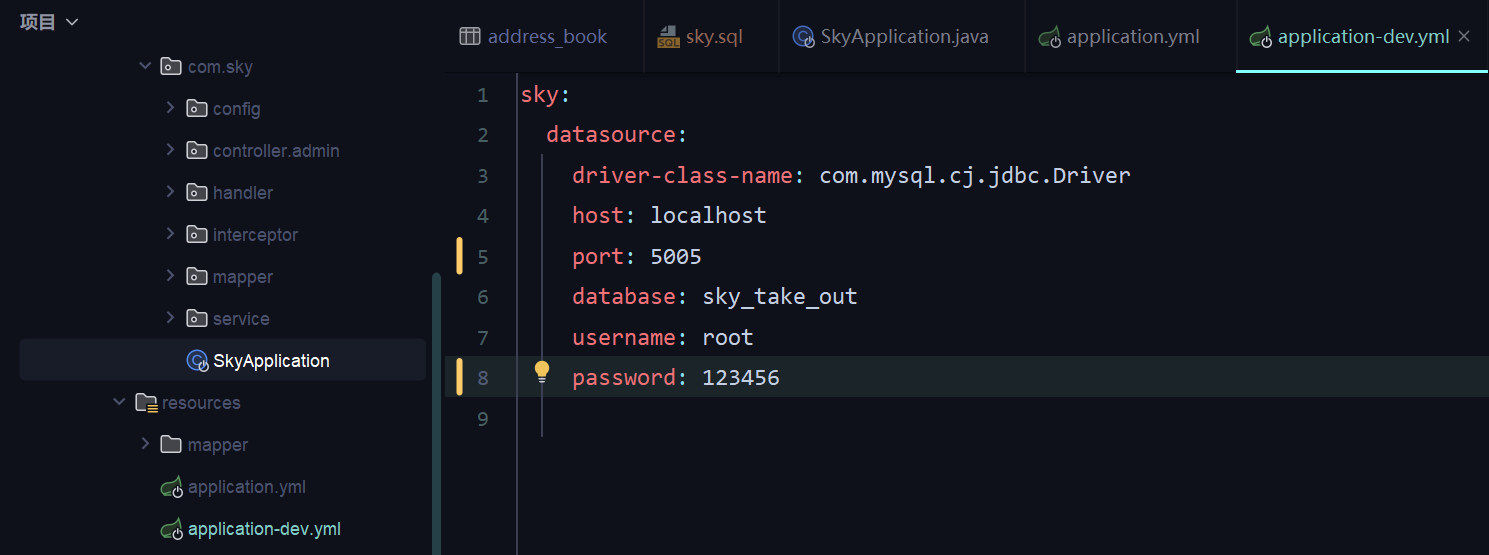Screen dimensions: 1489x555
Task: Click the resources folder icon
Action: 147,403
